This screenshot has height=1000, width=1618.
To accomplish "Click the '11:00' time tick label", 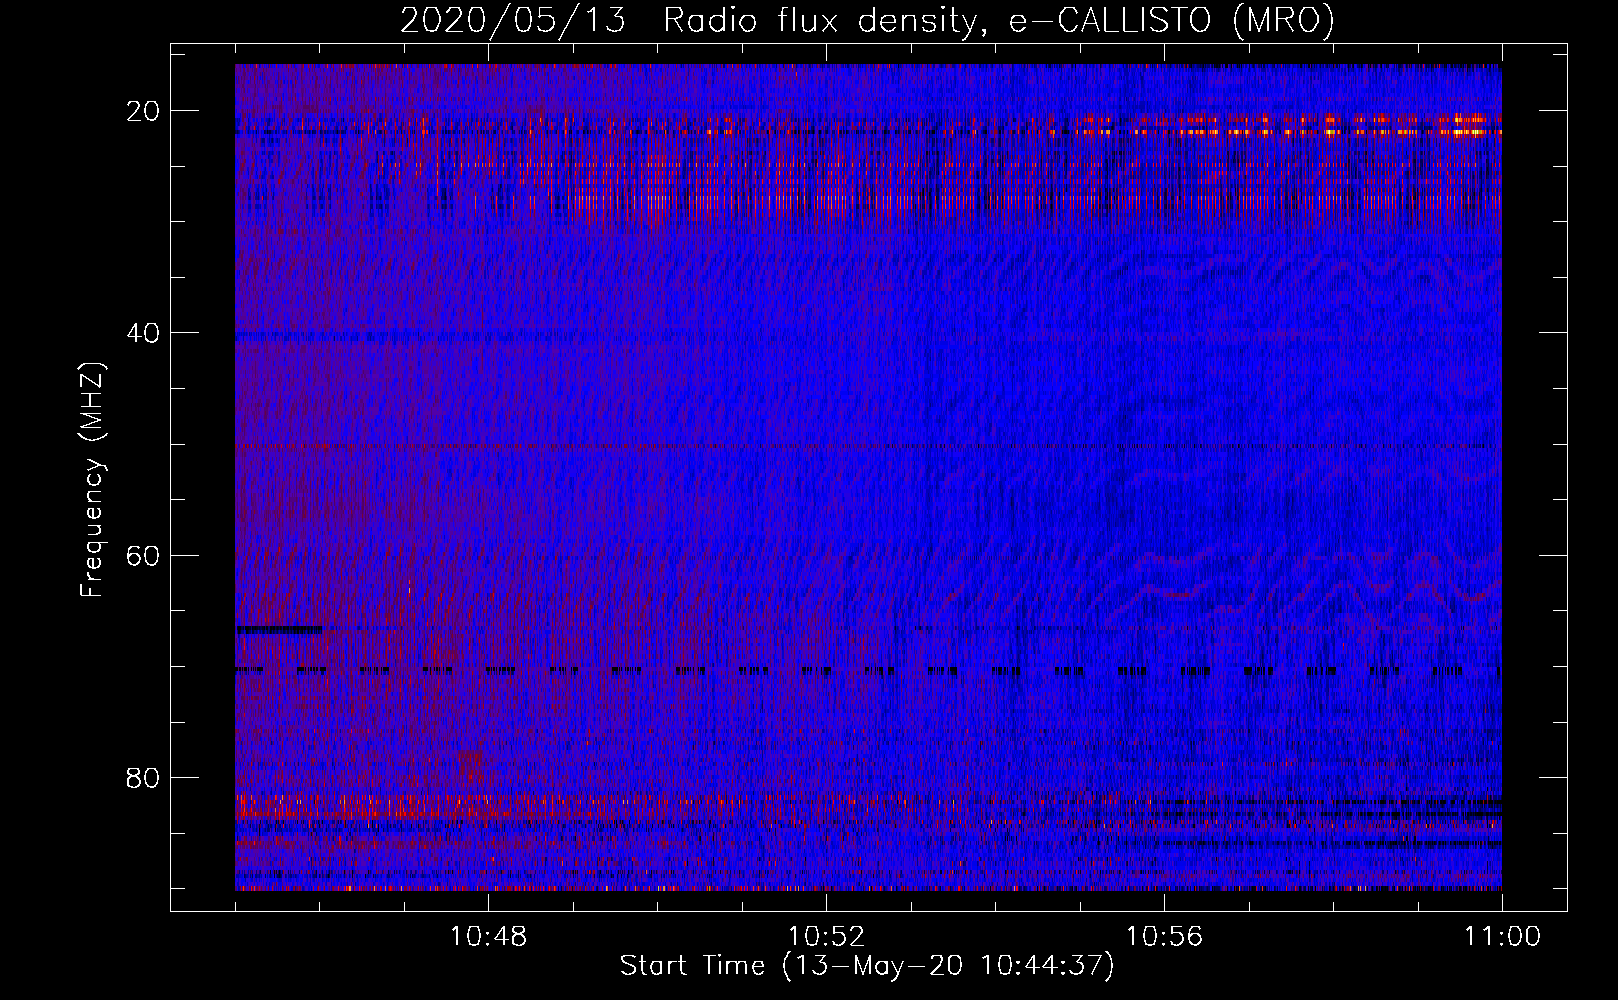I will pos(1502,937).
